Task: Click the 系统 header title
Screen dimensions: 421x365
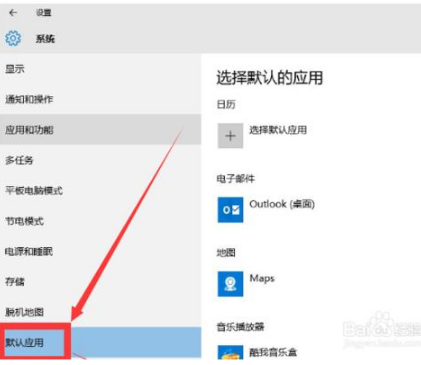Action: click(x=45, y=39)
